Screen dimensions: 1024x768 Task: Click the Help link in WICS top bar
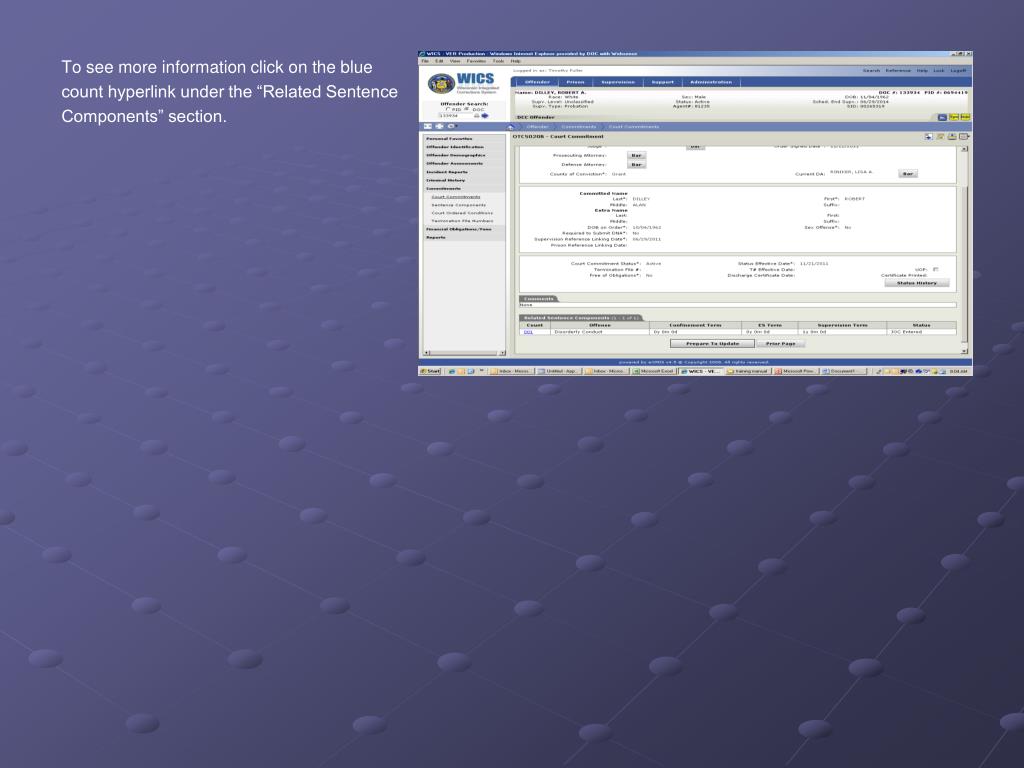click(921, 71)
